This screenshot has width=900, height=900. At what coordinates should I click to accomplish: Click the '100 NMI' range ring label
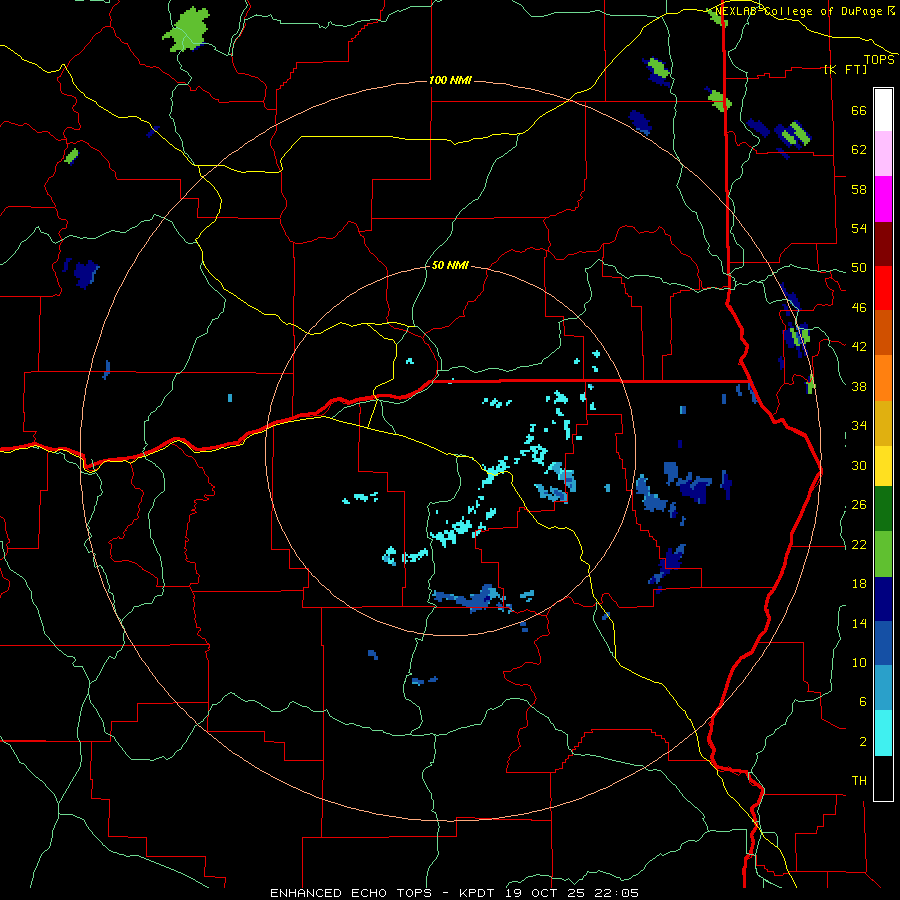tap(450, 80)
